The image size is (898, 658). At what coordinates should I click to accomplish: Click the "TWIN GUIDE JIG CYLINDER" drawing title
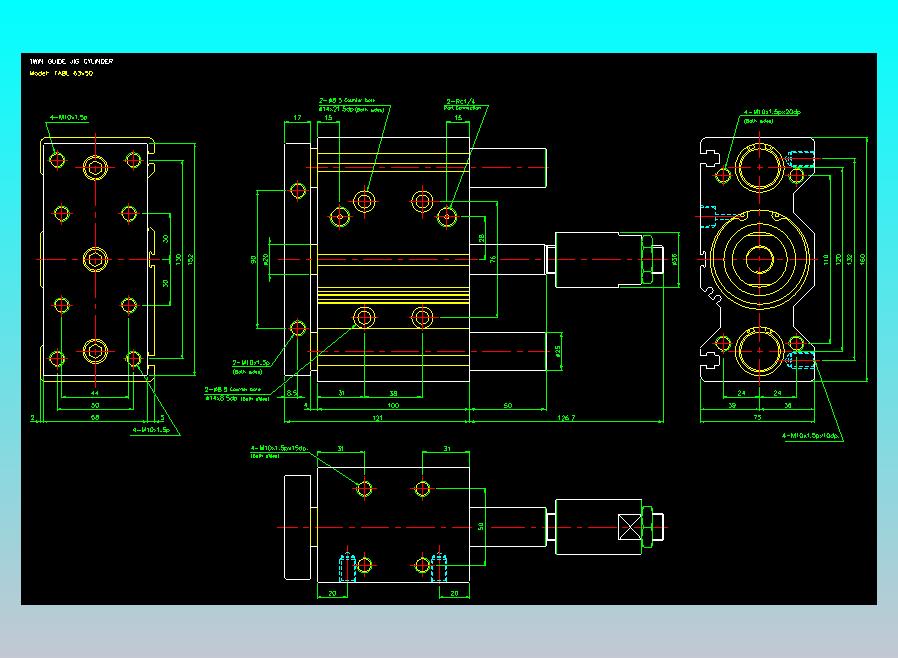click(x=72, y=61)
